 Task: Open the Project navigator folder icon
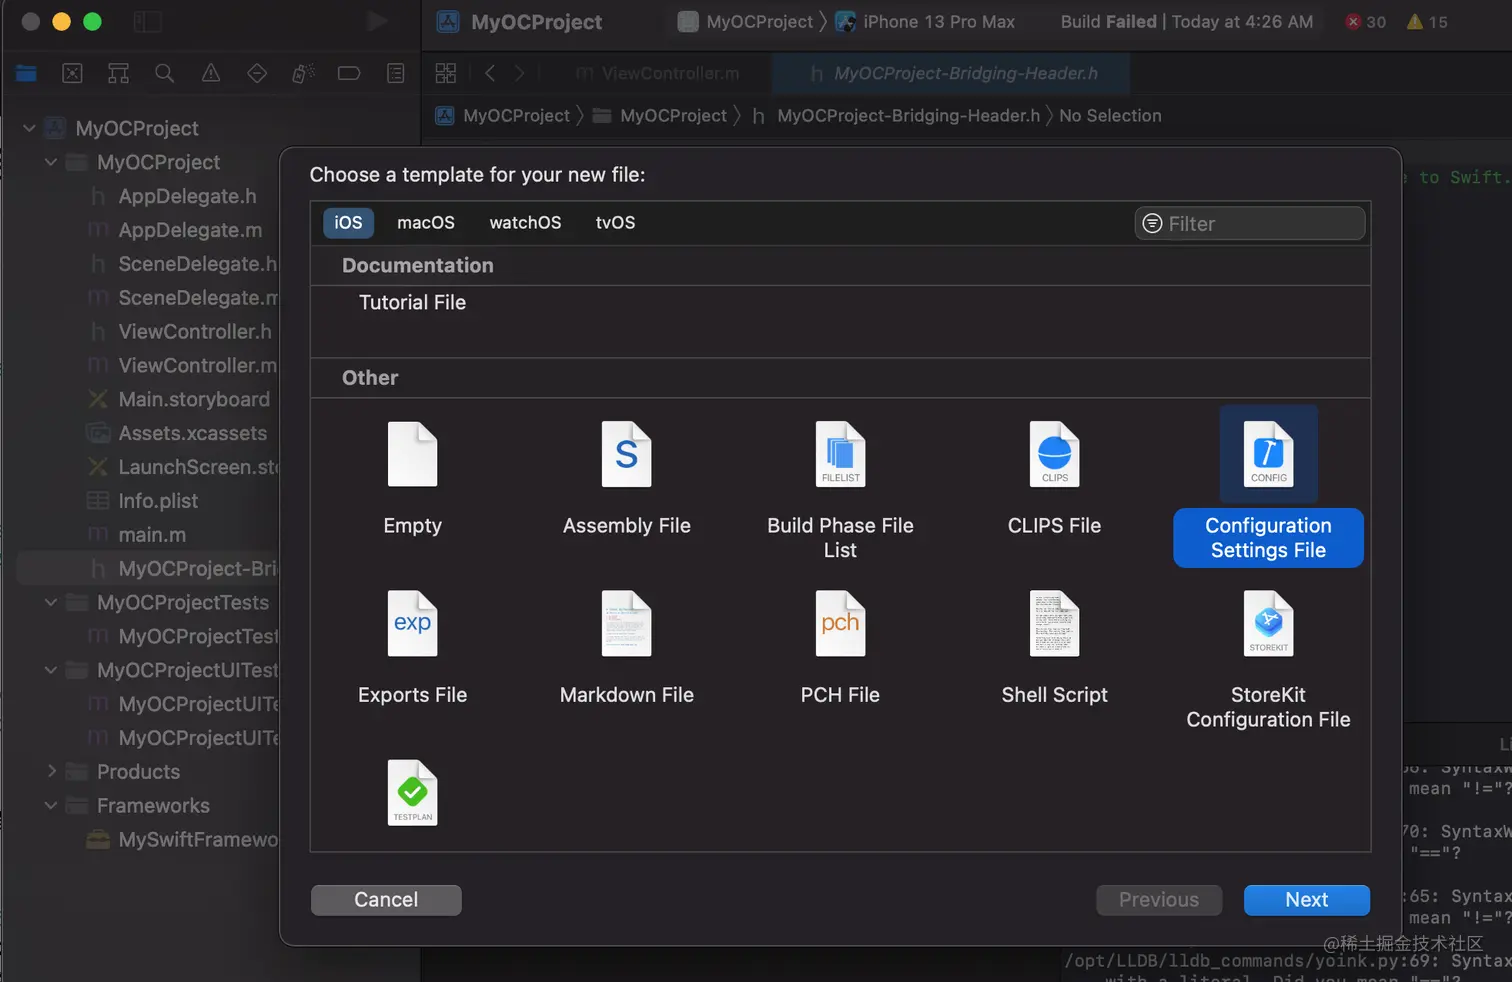pyautogui.click(x=26, y=73)
